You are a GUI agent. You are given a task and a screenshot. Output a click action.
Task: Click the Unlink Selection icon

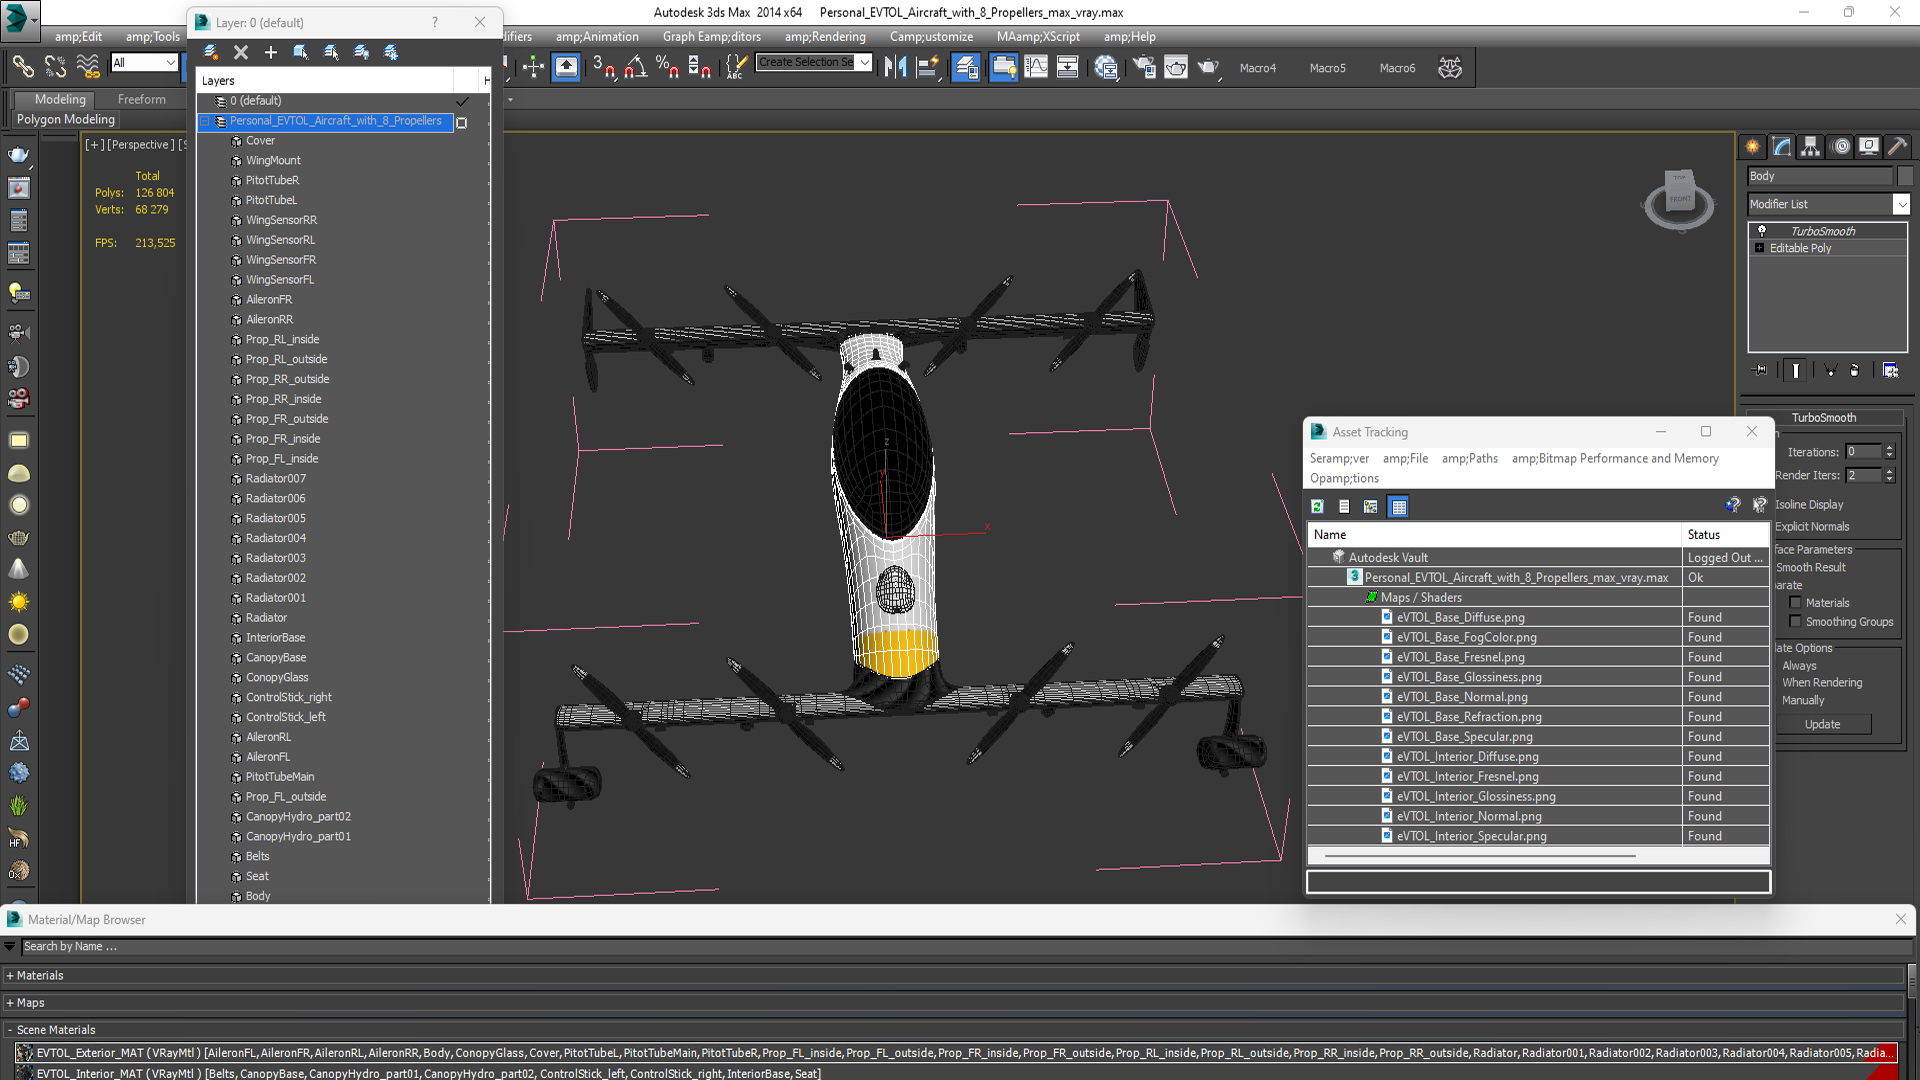[x=55, y=67]
